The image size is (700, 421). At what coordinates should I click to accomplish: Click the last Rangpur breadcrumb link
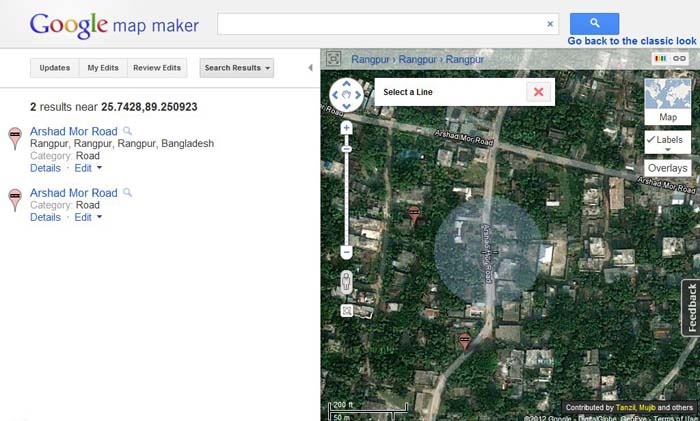point(465,59)
